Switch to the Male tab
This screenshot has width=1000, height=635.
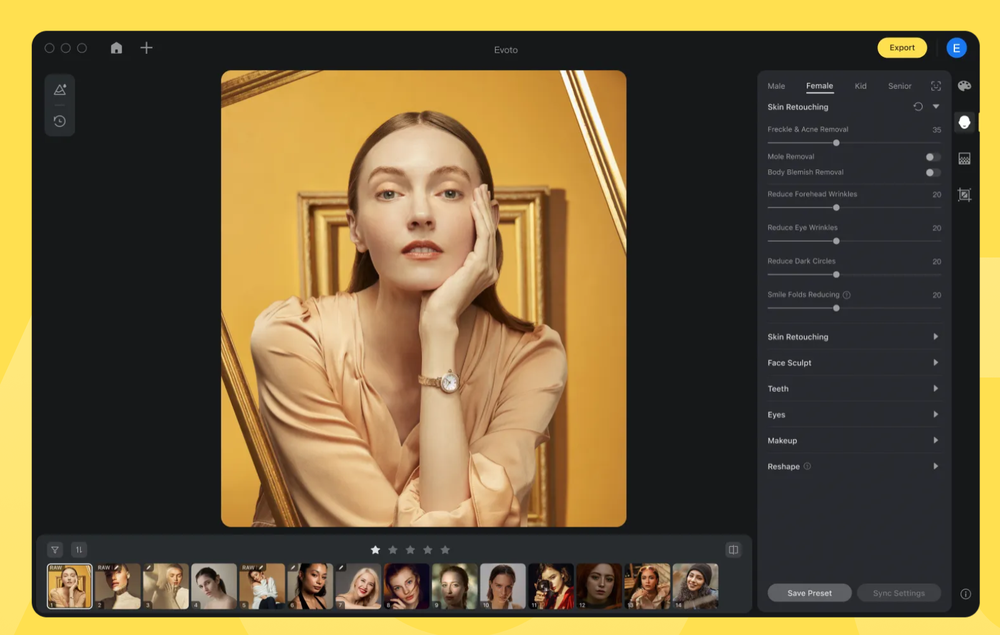[776, 86]
